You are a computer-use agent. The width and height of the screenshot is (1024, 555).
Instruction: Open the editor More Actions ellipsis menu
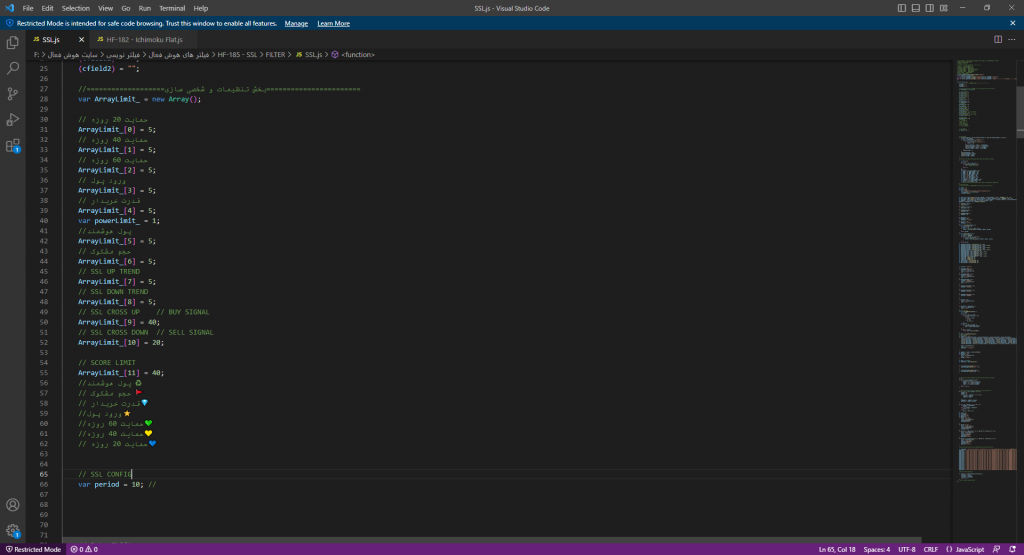(x=1012, y=39)
